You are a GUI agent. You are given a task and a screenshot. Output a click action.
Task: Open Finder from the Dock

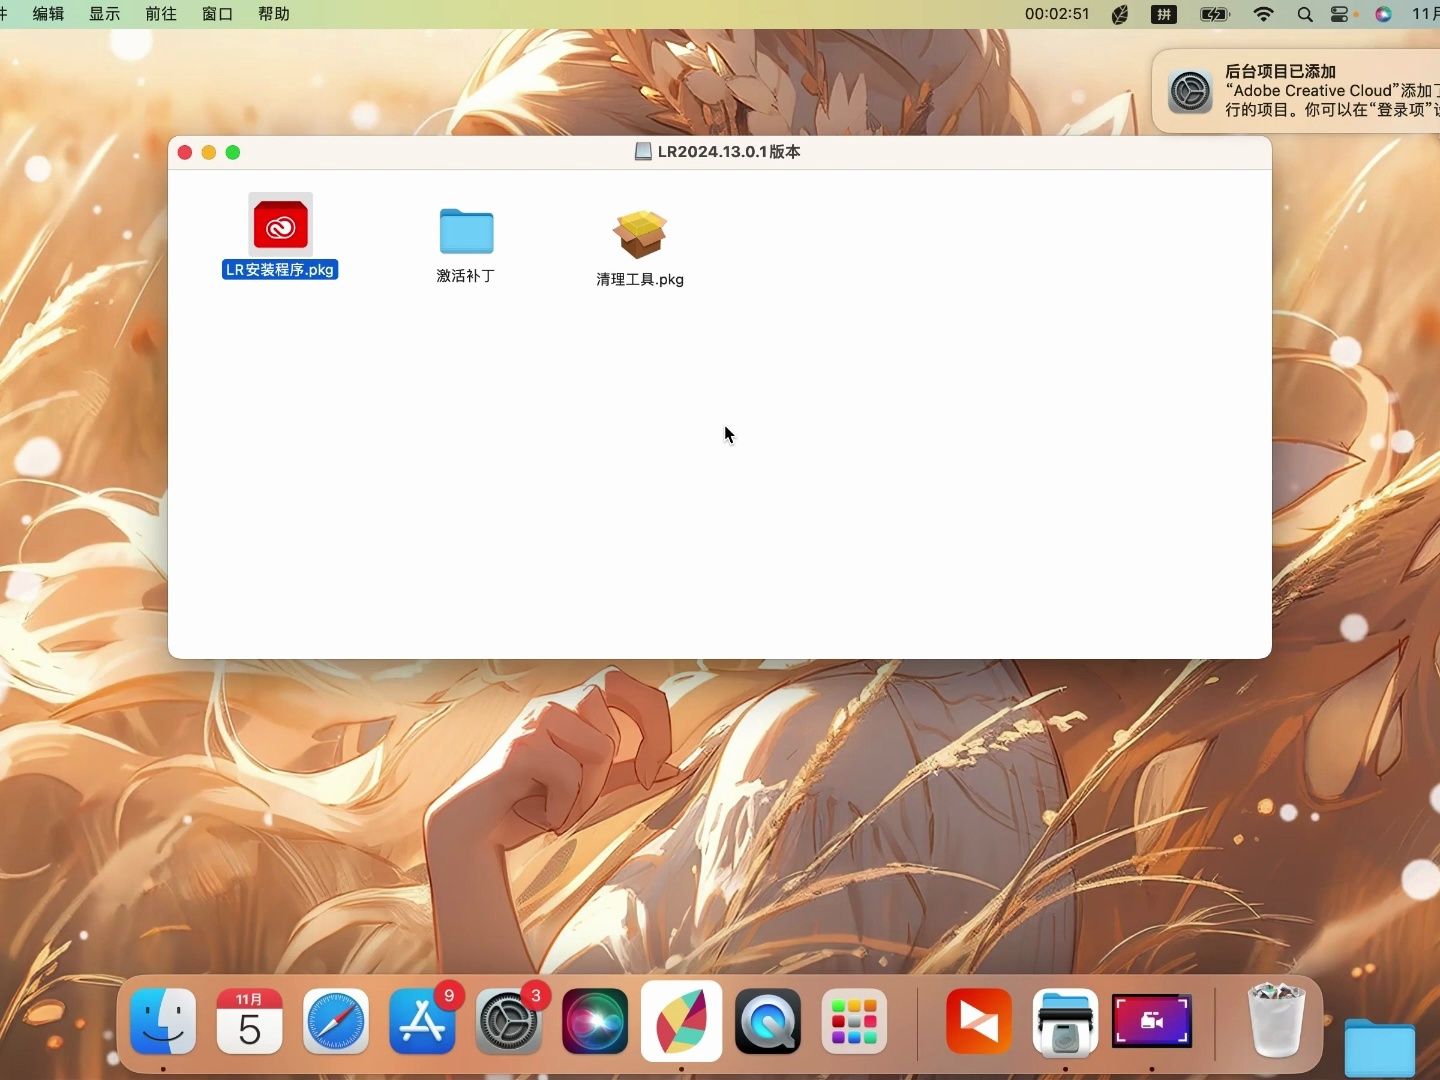[x=163, y=1021]
